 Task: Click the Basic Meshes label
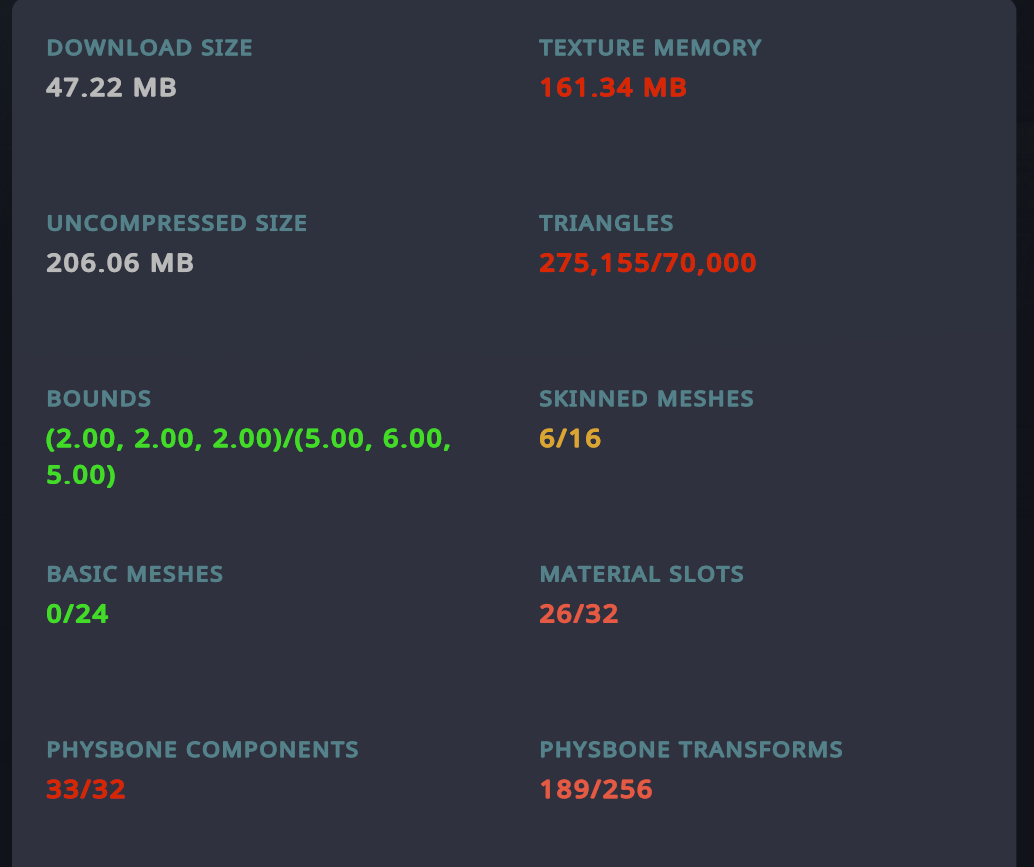pyautogui.click(x=135, y=574)
